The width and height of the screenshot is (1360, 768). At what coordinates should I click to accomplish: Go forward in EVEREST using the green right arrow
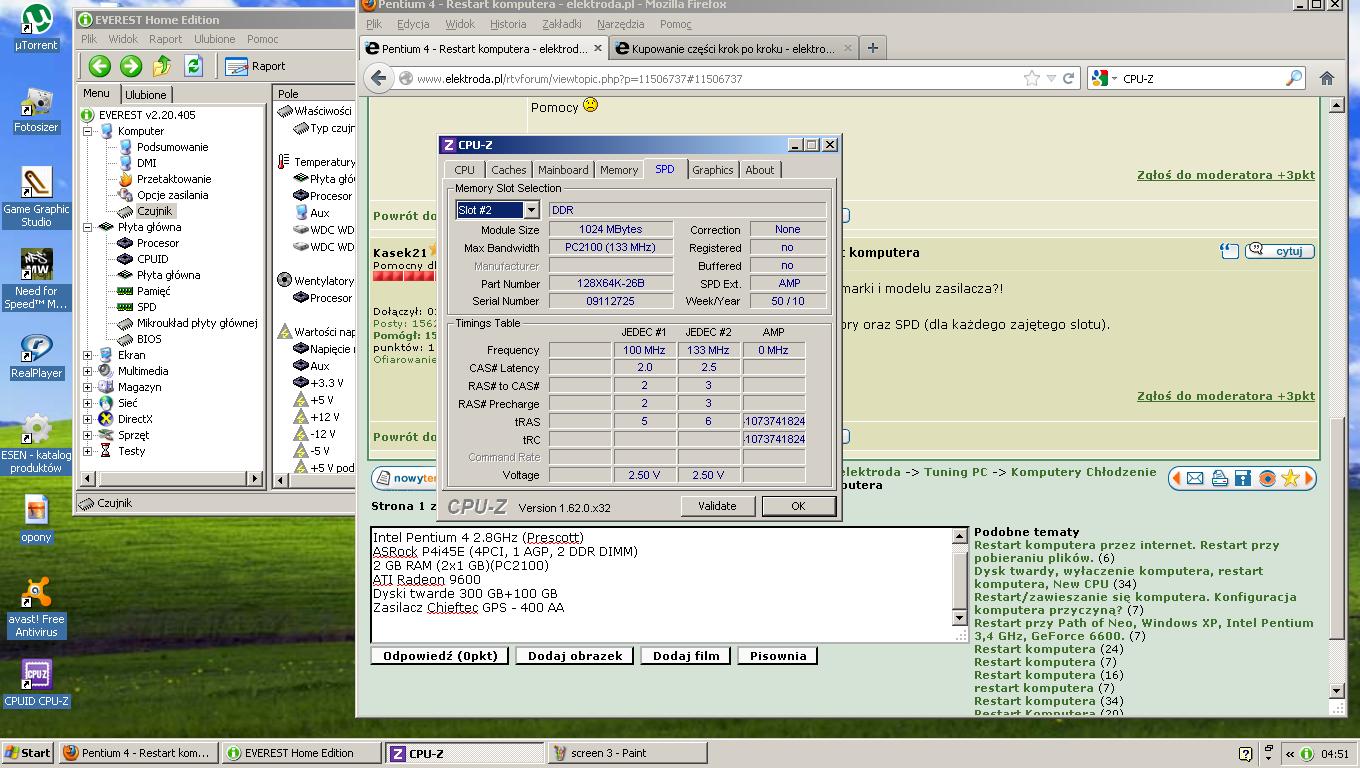pyautogui.click(x=131, y=66)
